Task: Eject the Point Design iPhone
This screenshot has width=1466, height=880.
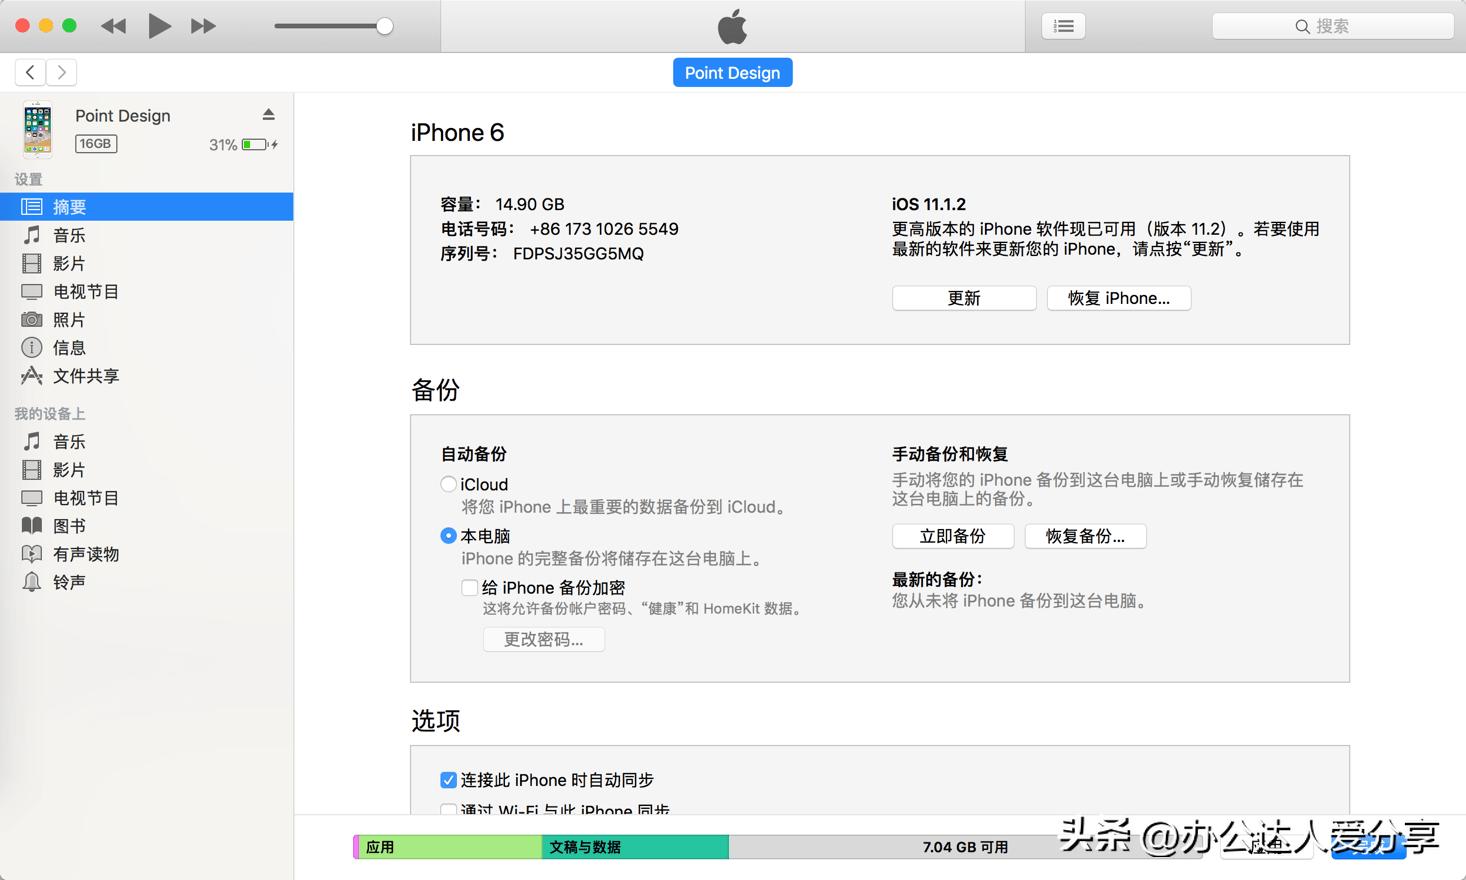Action: tap(268, 114)
